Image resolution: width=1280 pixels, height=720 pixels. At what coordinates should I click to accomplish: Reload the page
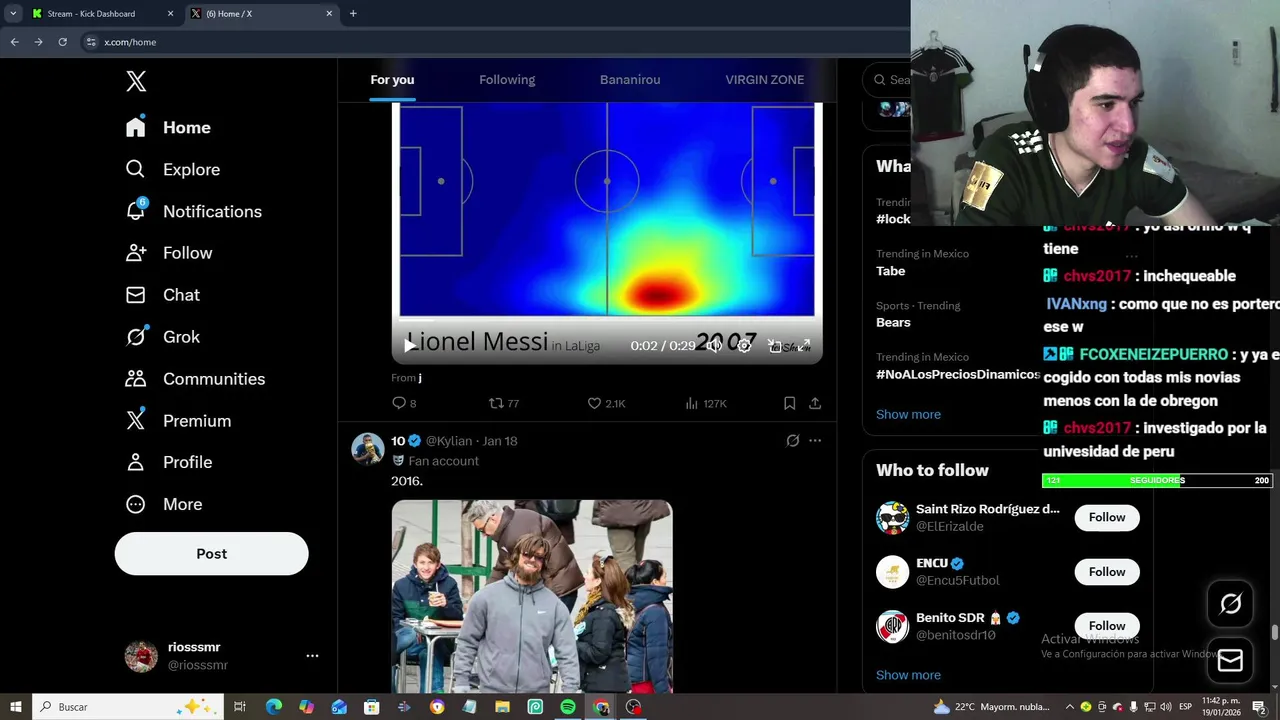coord(62,42)
